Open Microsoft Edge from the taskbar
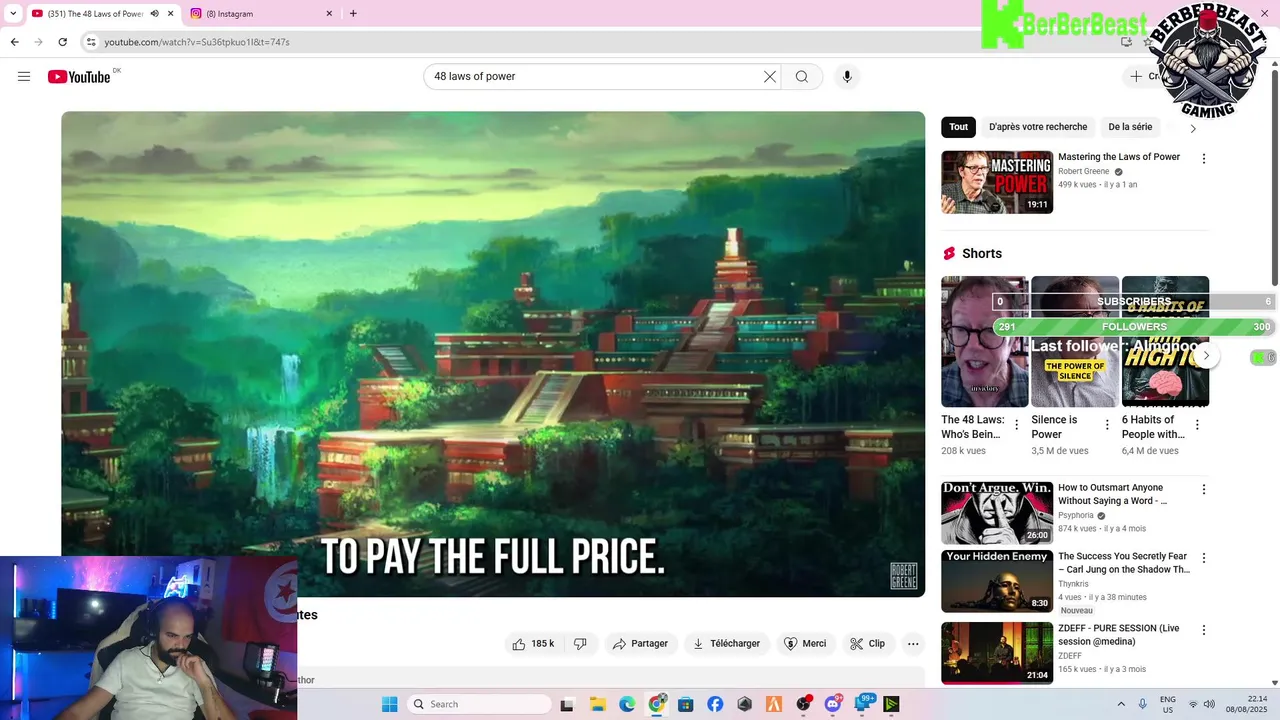This screenshot has height=720, width=1280. (627, 704)
